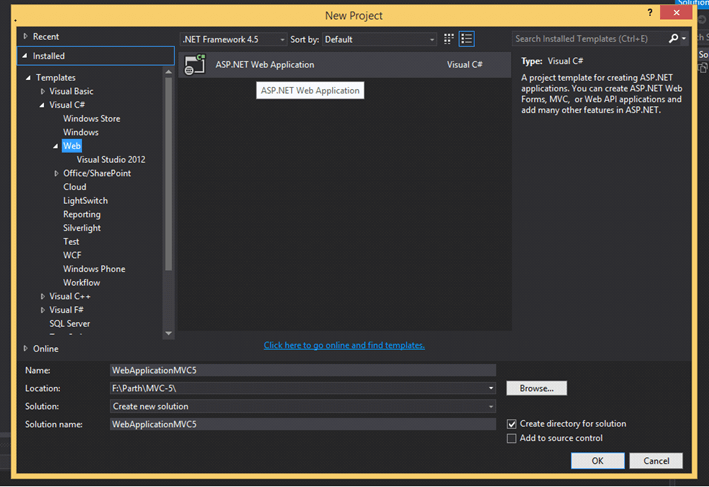709x487 pixels.
Task: Select the Silverlight template category
Action: 82,228
